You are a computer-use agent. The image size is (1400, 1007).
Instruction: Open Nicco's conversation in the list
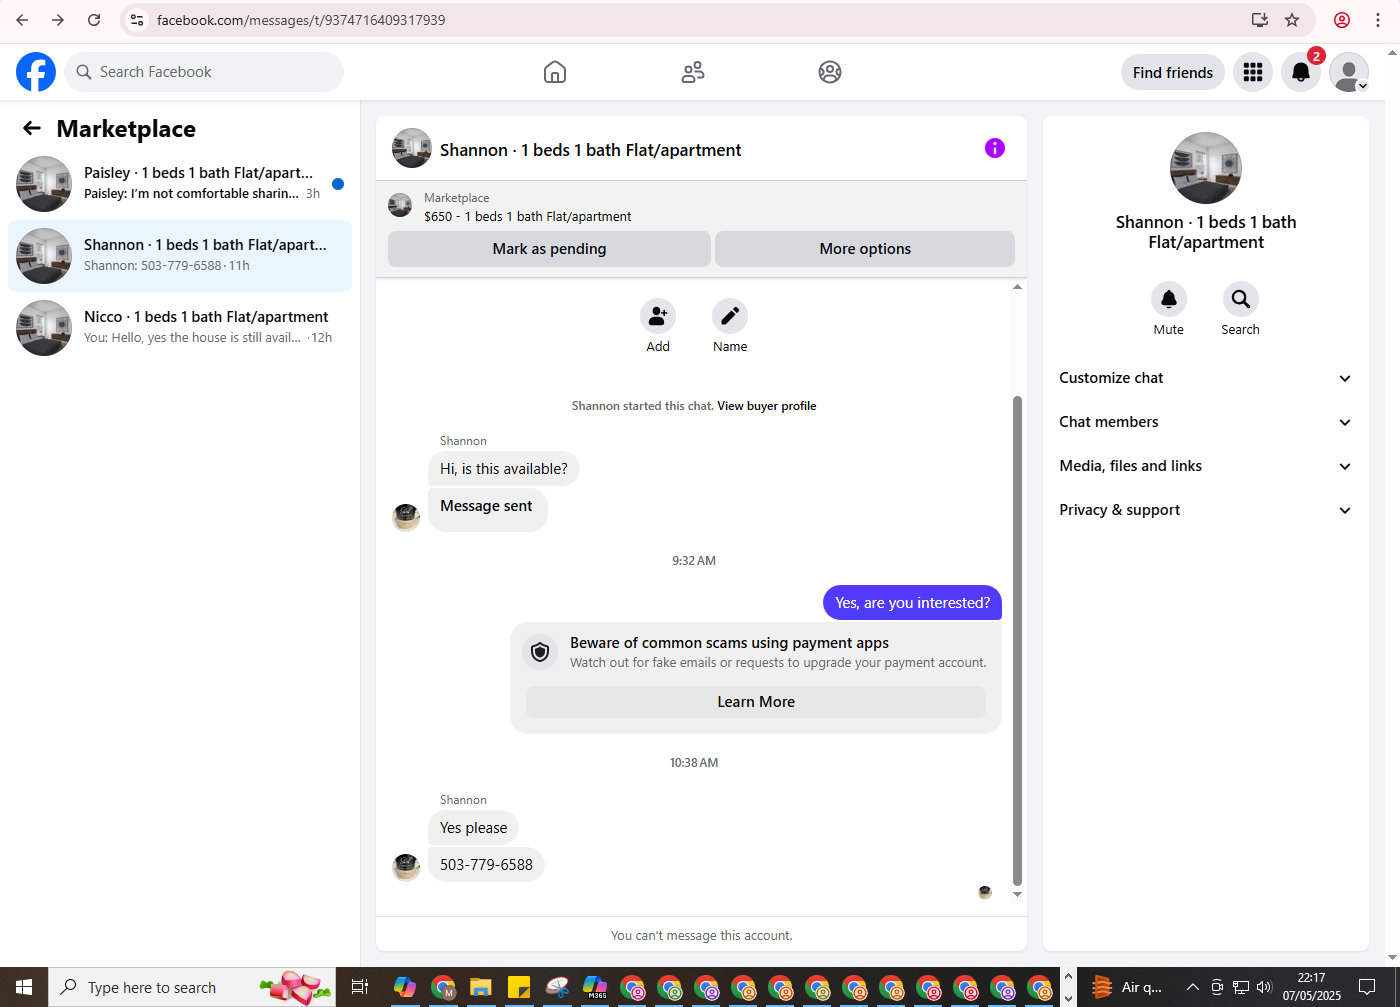[180, 328]
